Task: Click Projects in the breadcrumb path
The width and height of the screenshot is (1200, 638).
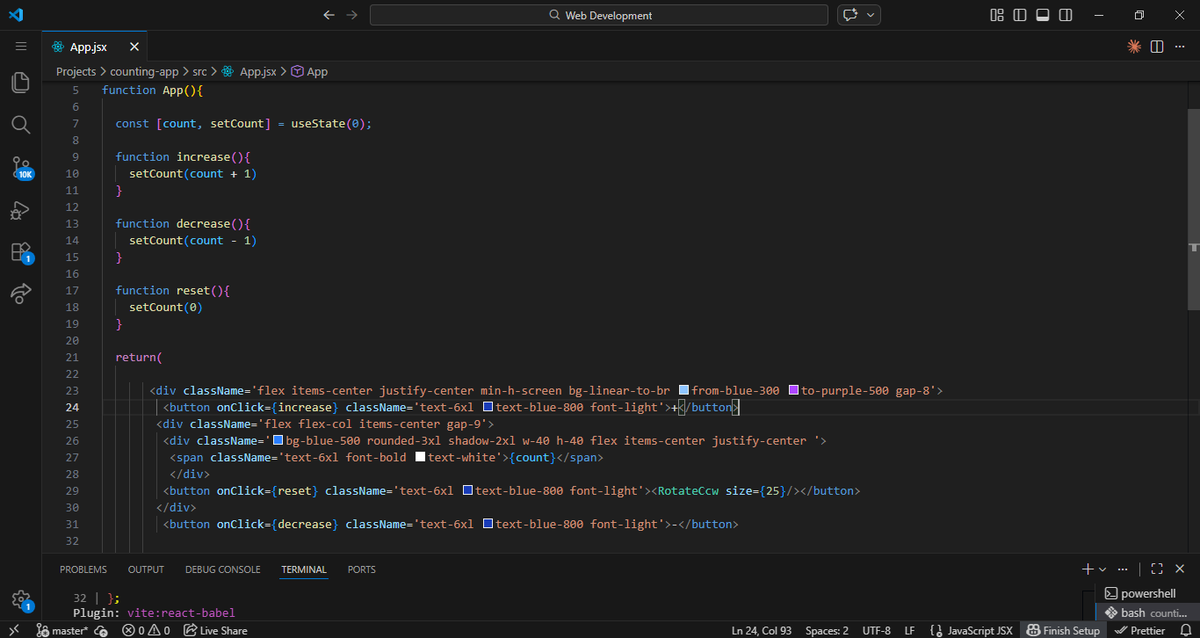Action: tap(76, 71)
